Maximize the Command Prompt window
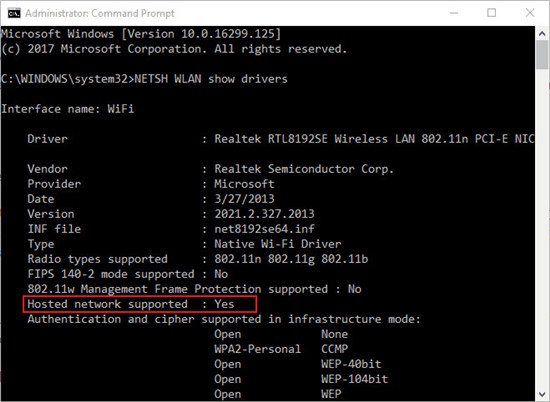The height and width of the screenshot is (402, 550). tap(491, 13)
